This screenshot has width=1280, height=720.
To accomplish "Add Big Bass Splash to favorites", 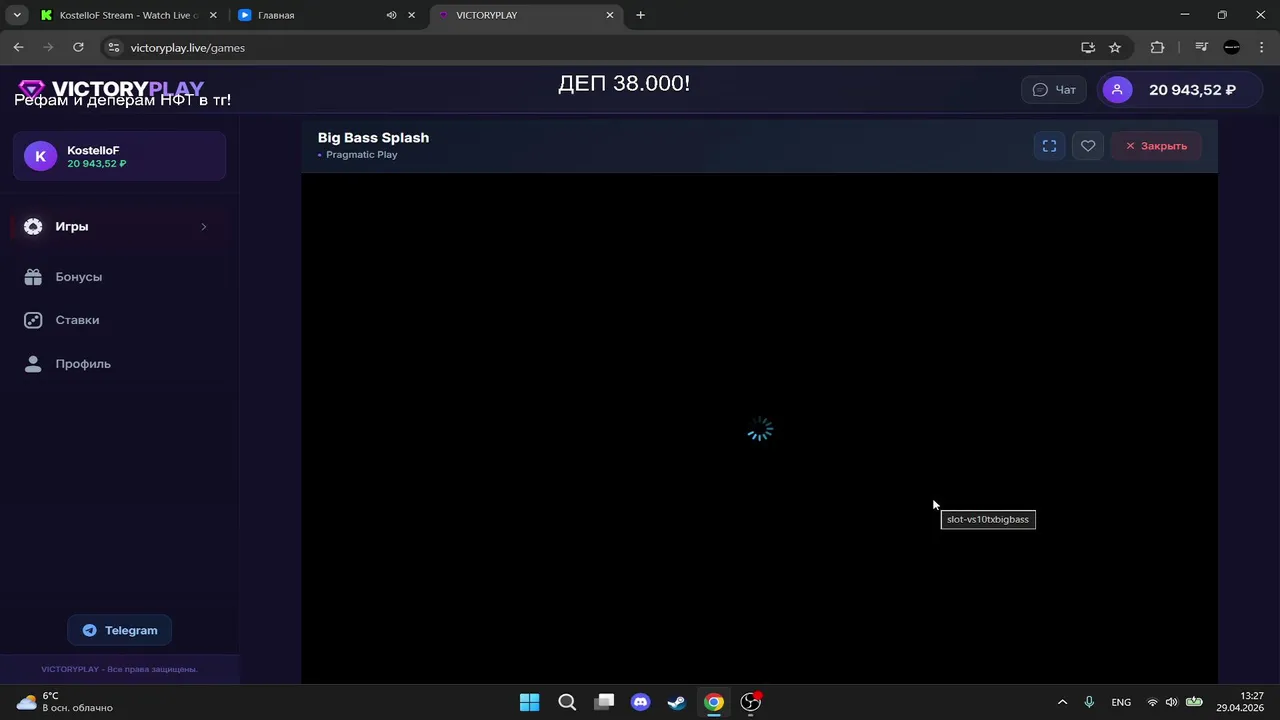I will tap(1088, 146).
